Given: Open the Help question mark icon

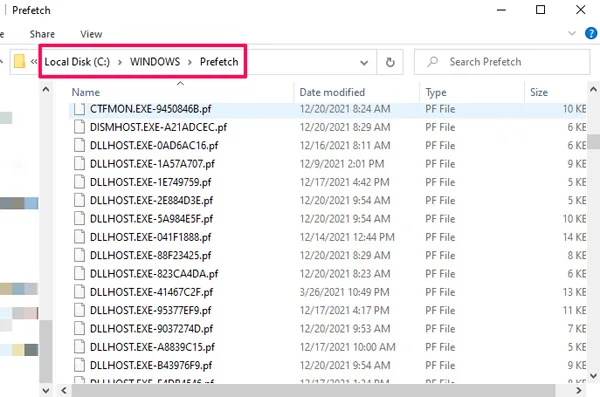Looking at the screenshot, I should coord(591,34).
